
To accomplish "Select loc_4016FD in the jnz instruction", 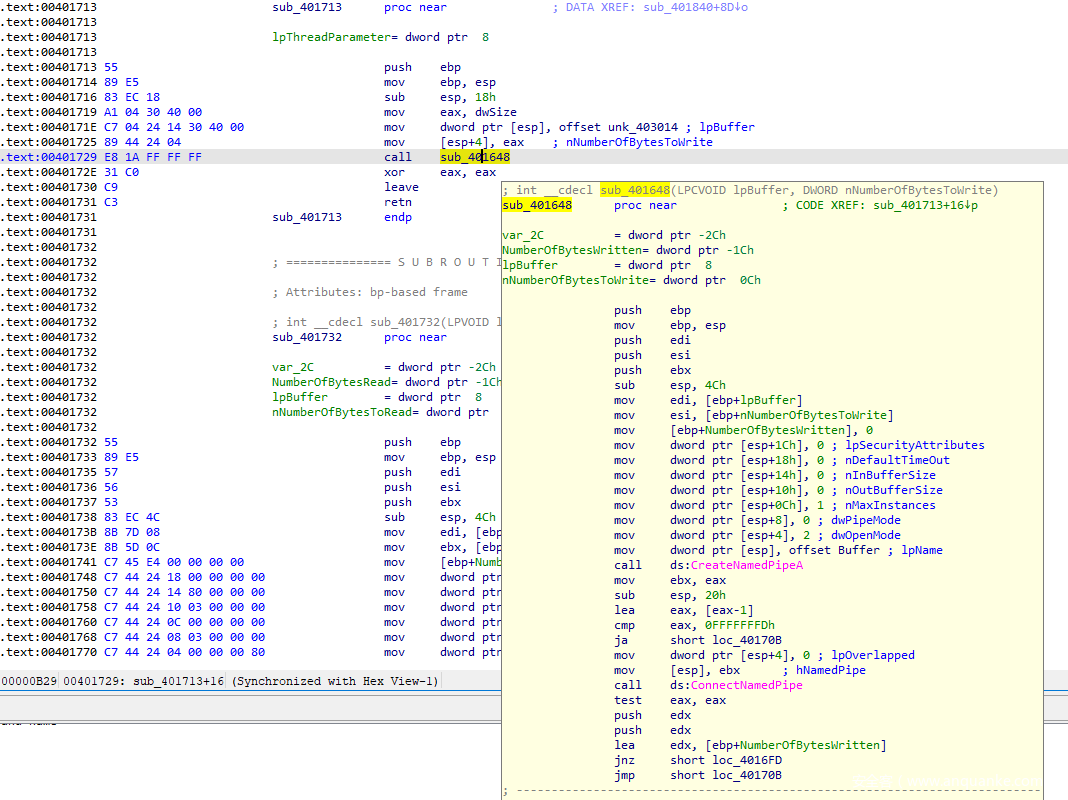I will 748,760.
